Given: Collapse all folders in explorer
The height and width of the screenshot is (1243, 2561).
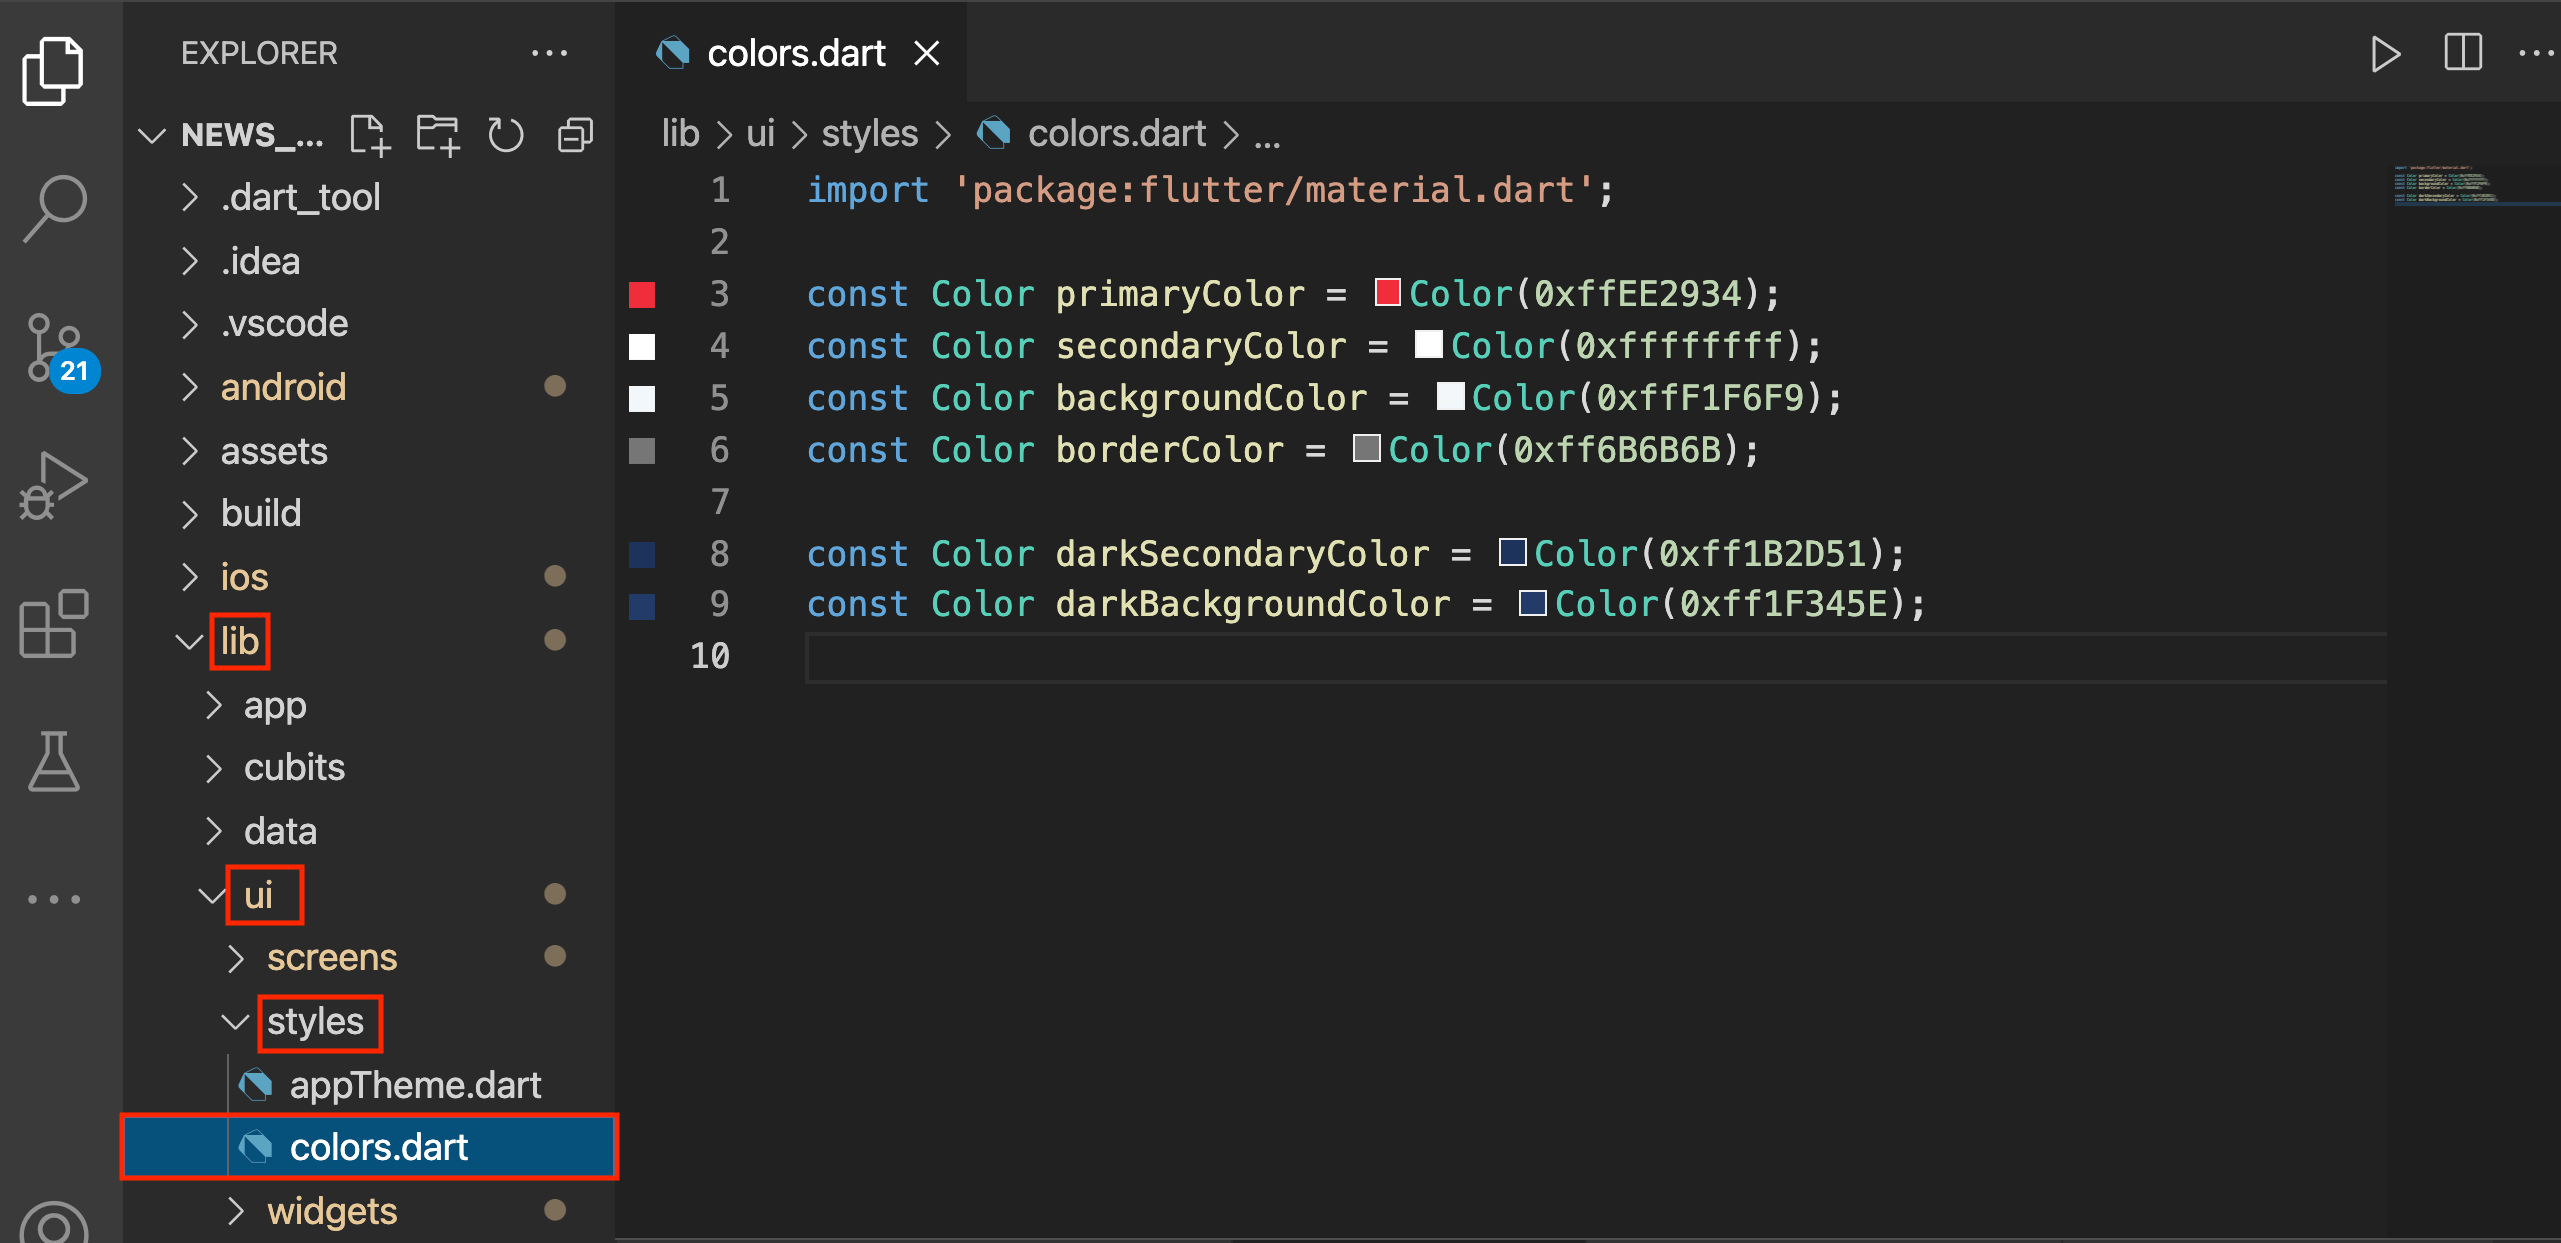Looking at the screenshot, I should 575,135.
